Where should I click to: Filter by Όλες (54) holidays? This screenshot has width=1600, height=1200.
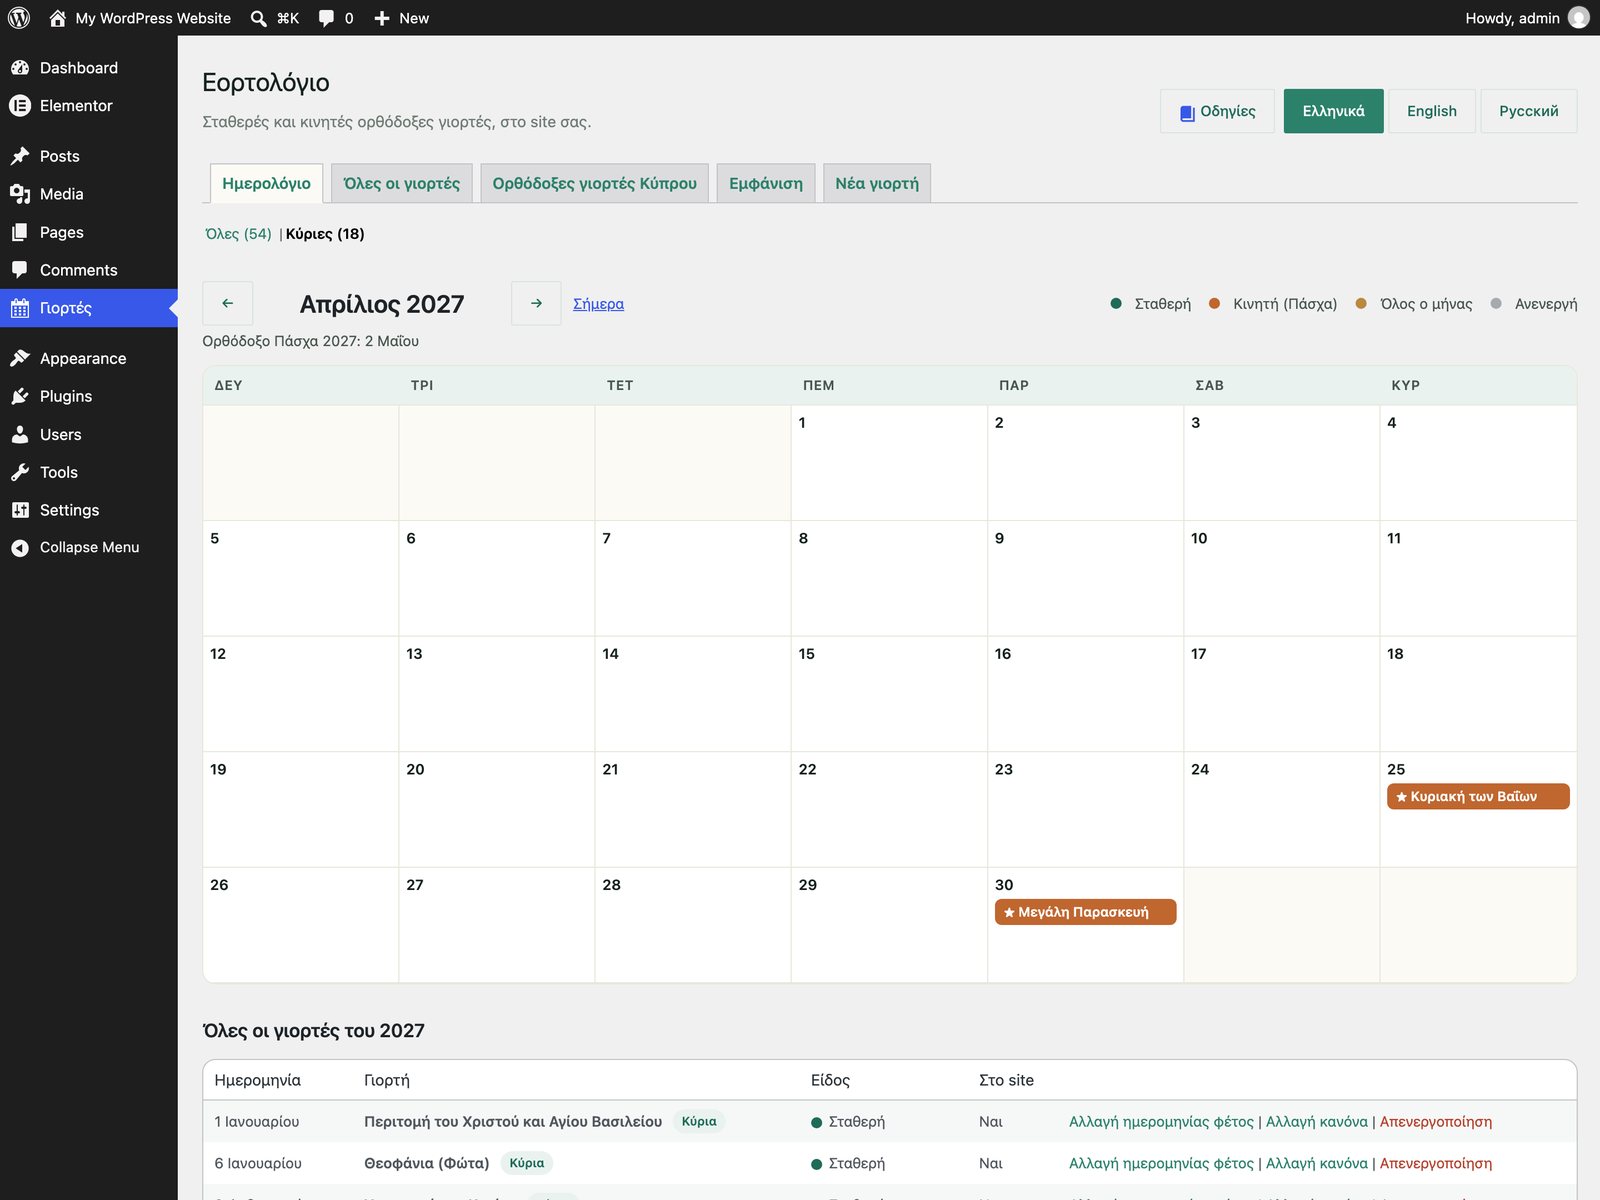pos(238,234)
